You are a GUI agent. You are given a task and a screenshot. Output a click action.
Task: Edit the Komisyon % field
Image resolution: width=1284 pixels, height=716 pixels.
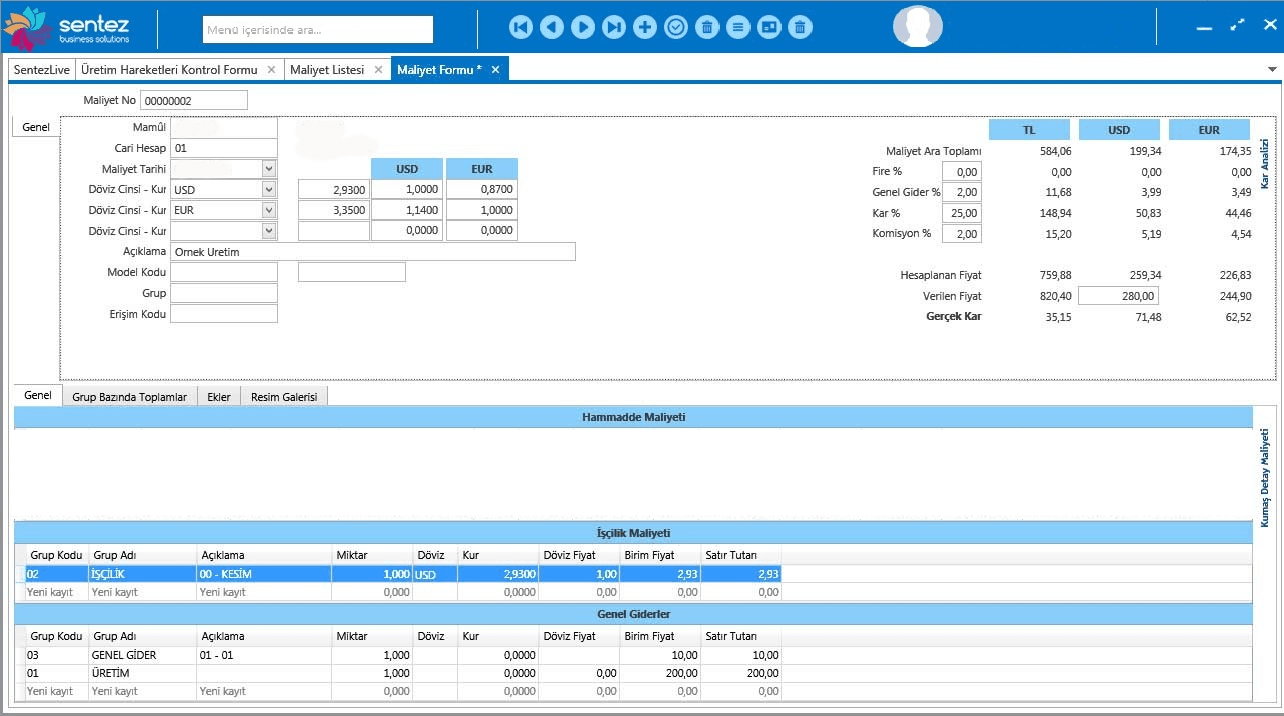pos(962,233)
